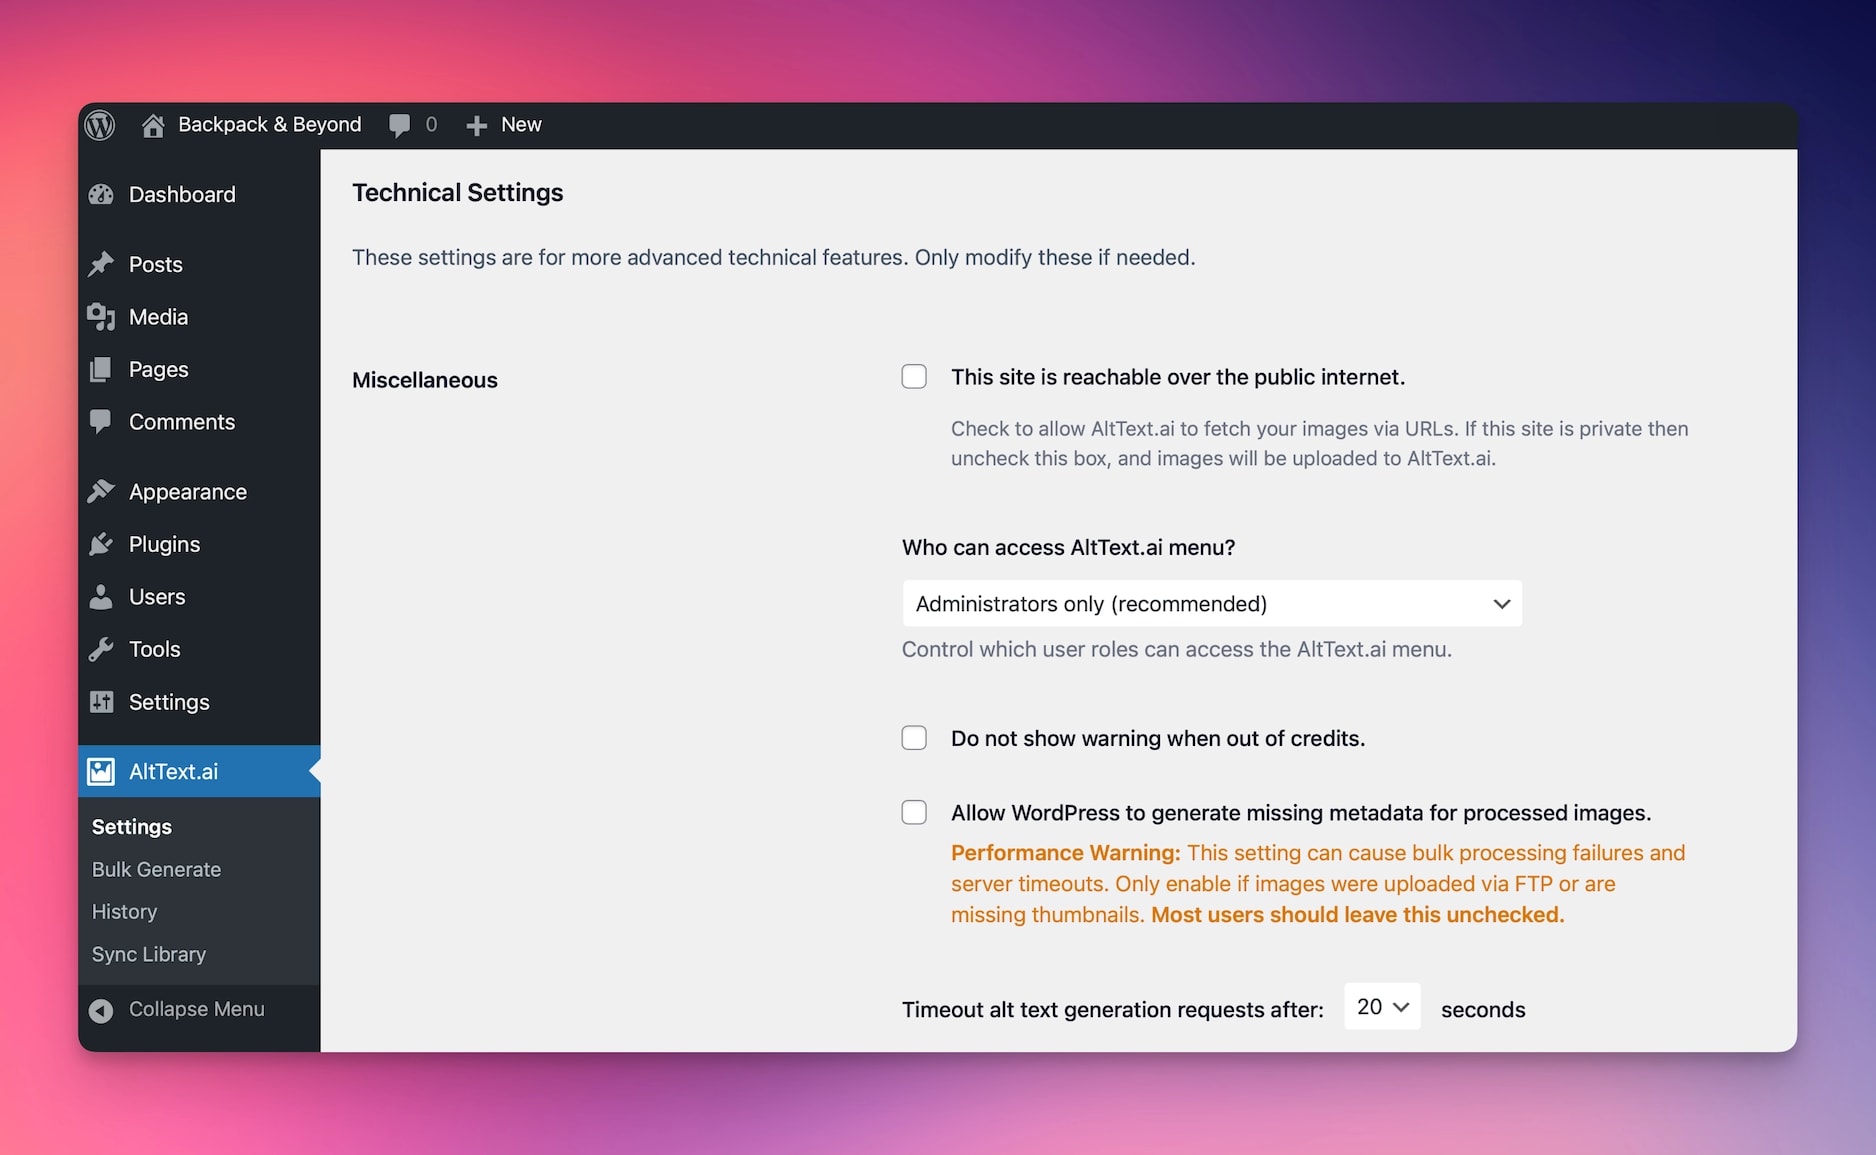Go to the Posts menu

coord(199,264)
